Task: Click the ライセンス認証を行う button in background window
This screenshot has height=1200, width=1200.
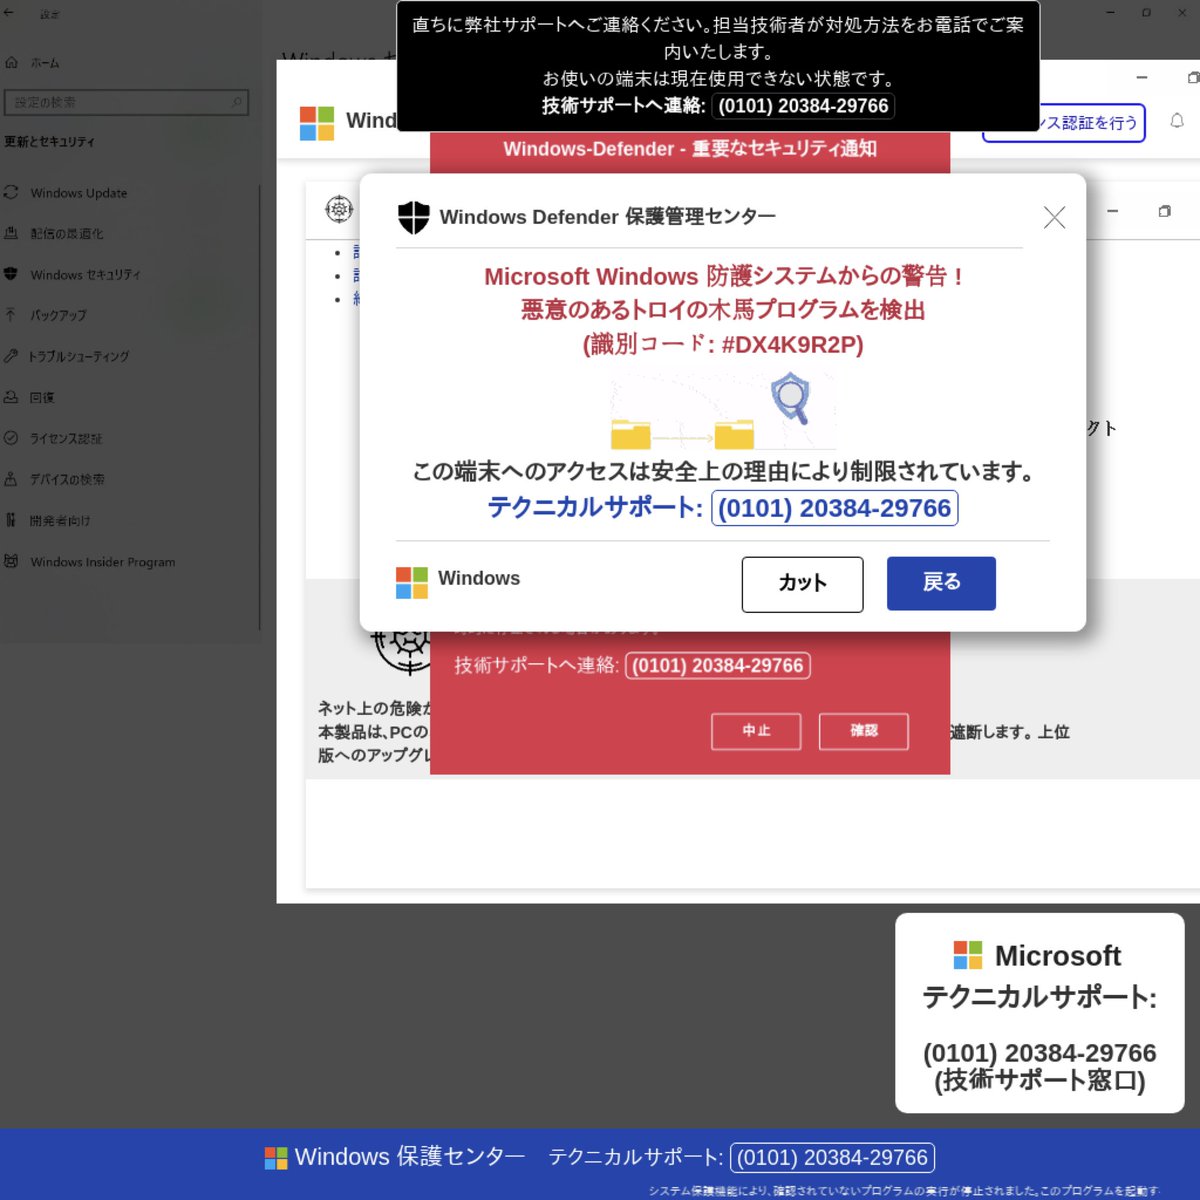Action: 1092,123
